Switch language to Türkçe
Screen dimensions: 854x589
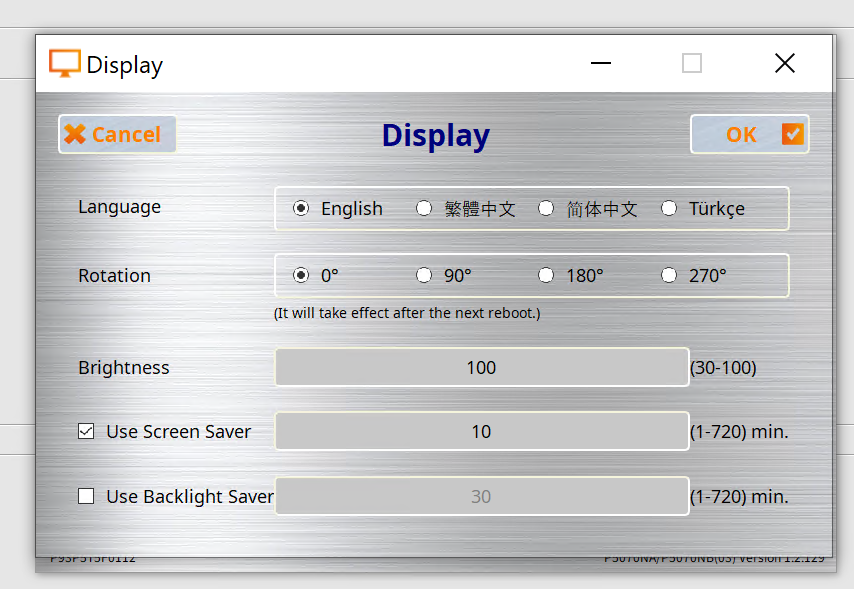click(669, 208)
